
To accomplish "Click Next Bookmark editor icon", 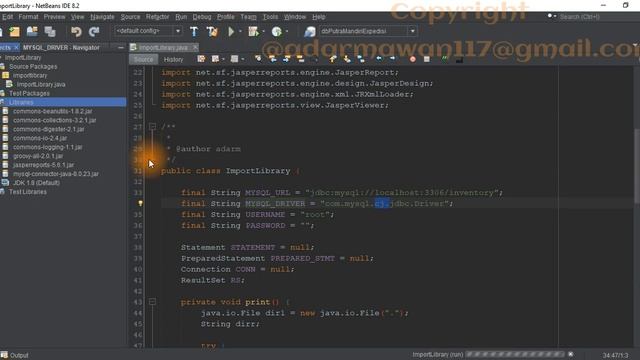I will [x=347, y=59].
